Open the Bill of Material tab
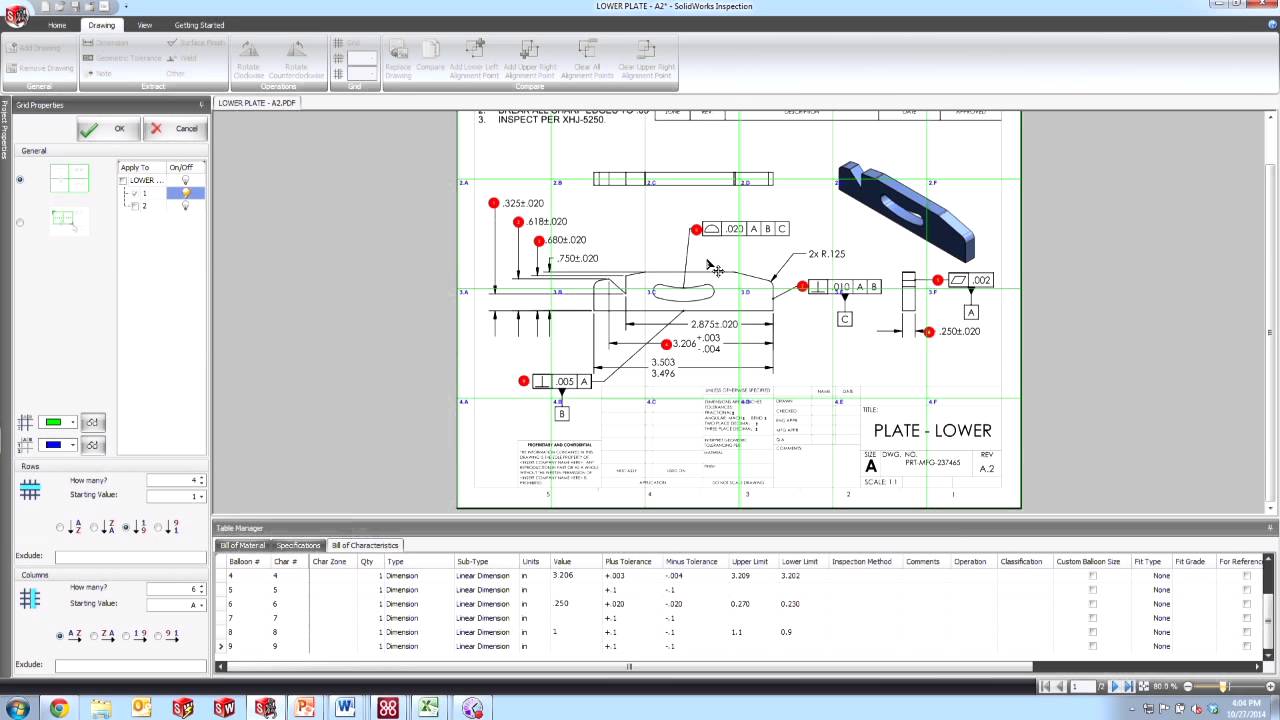 242,545
